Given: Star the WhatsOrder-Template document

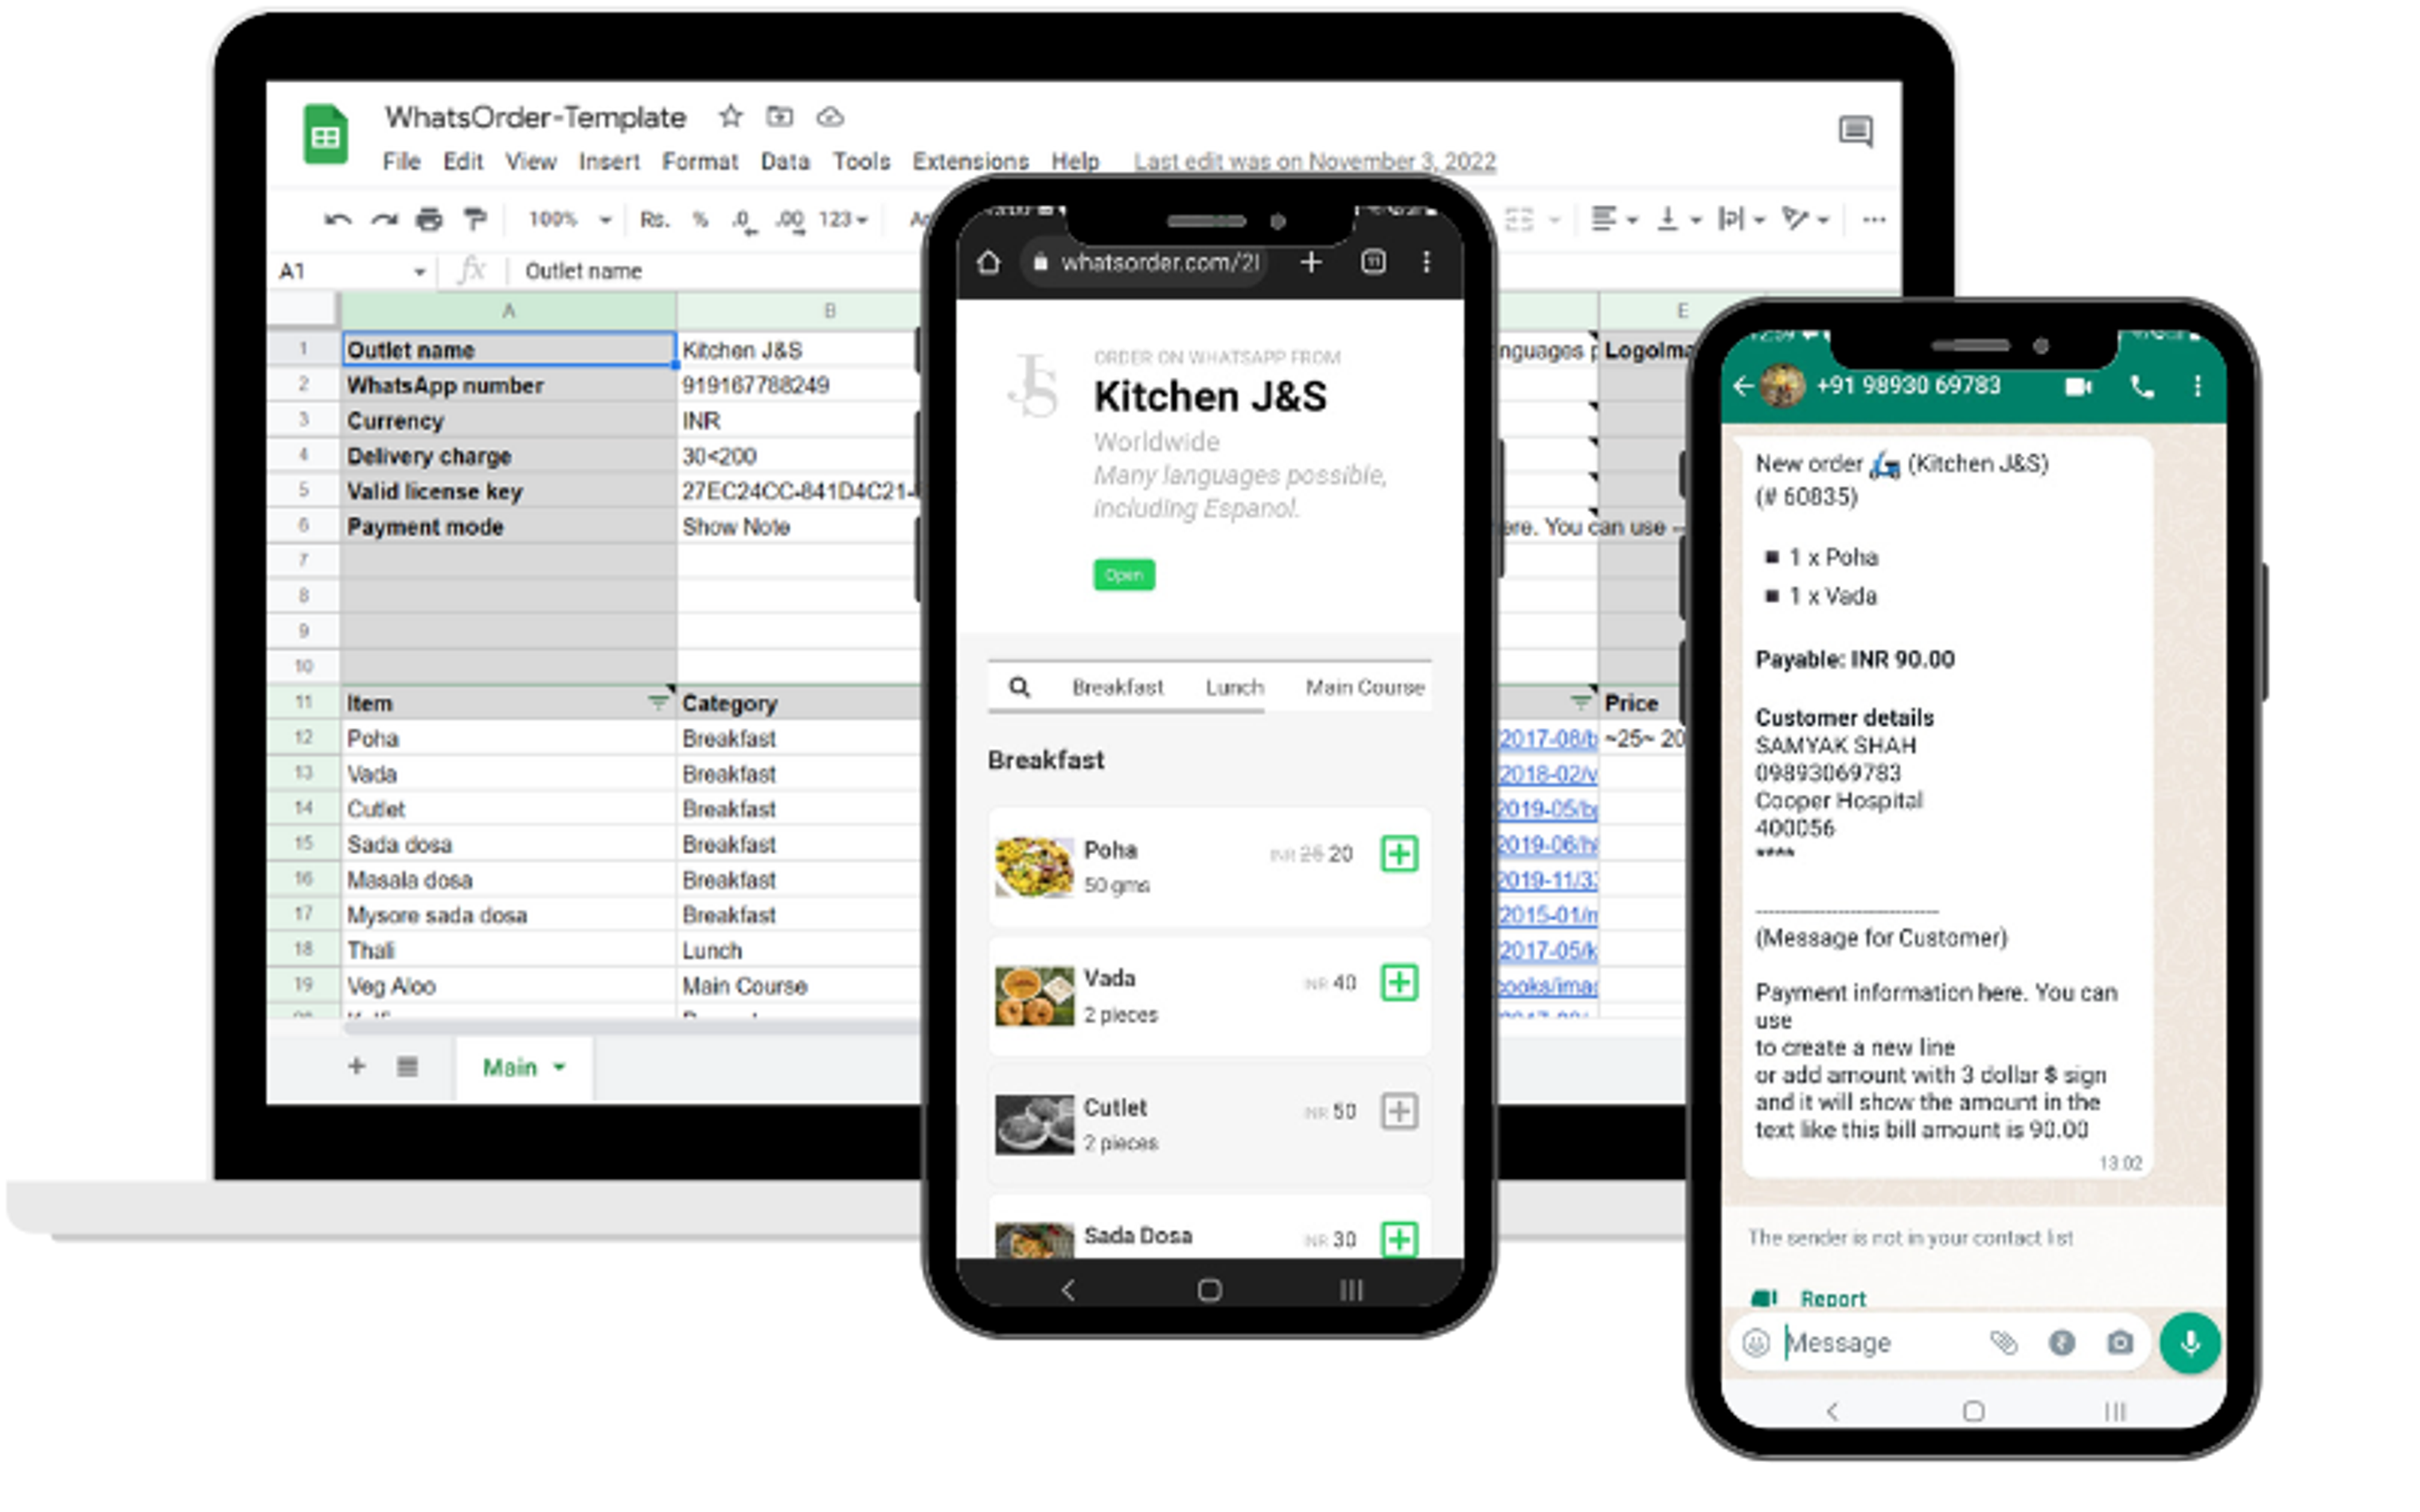Looking at the screenshot, I should click(731, 116).
